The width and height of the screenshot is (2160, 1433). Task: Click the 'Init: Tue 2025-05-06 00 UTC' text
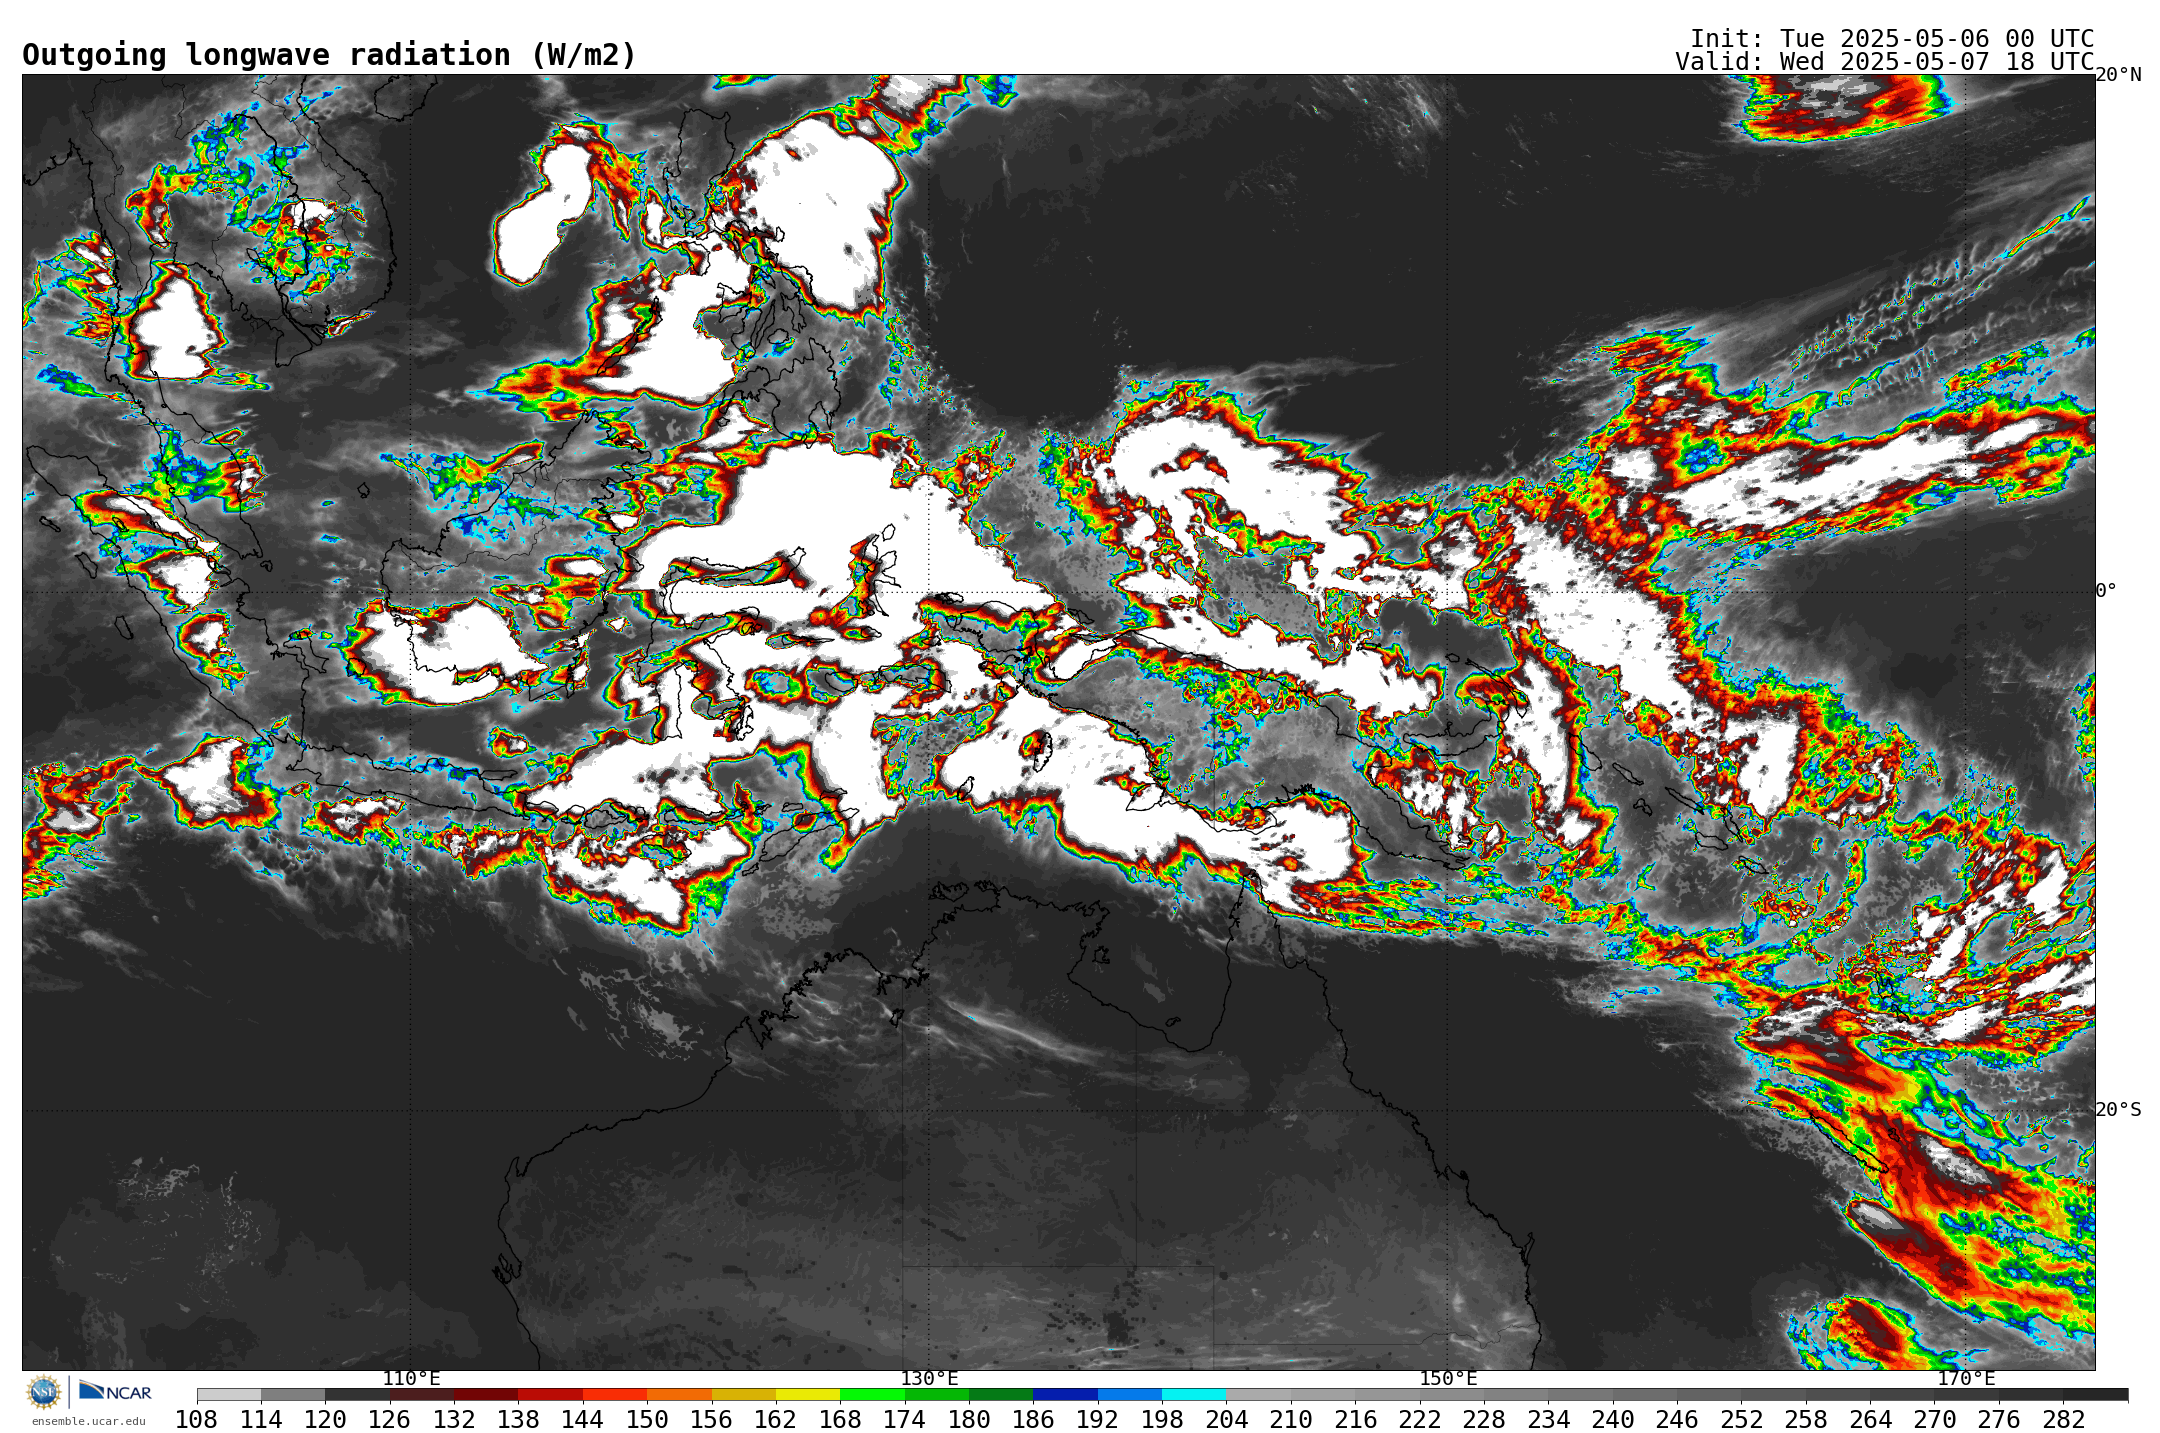[1892, 38]
